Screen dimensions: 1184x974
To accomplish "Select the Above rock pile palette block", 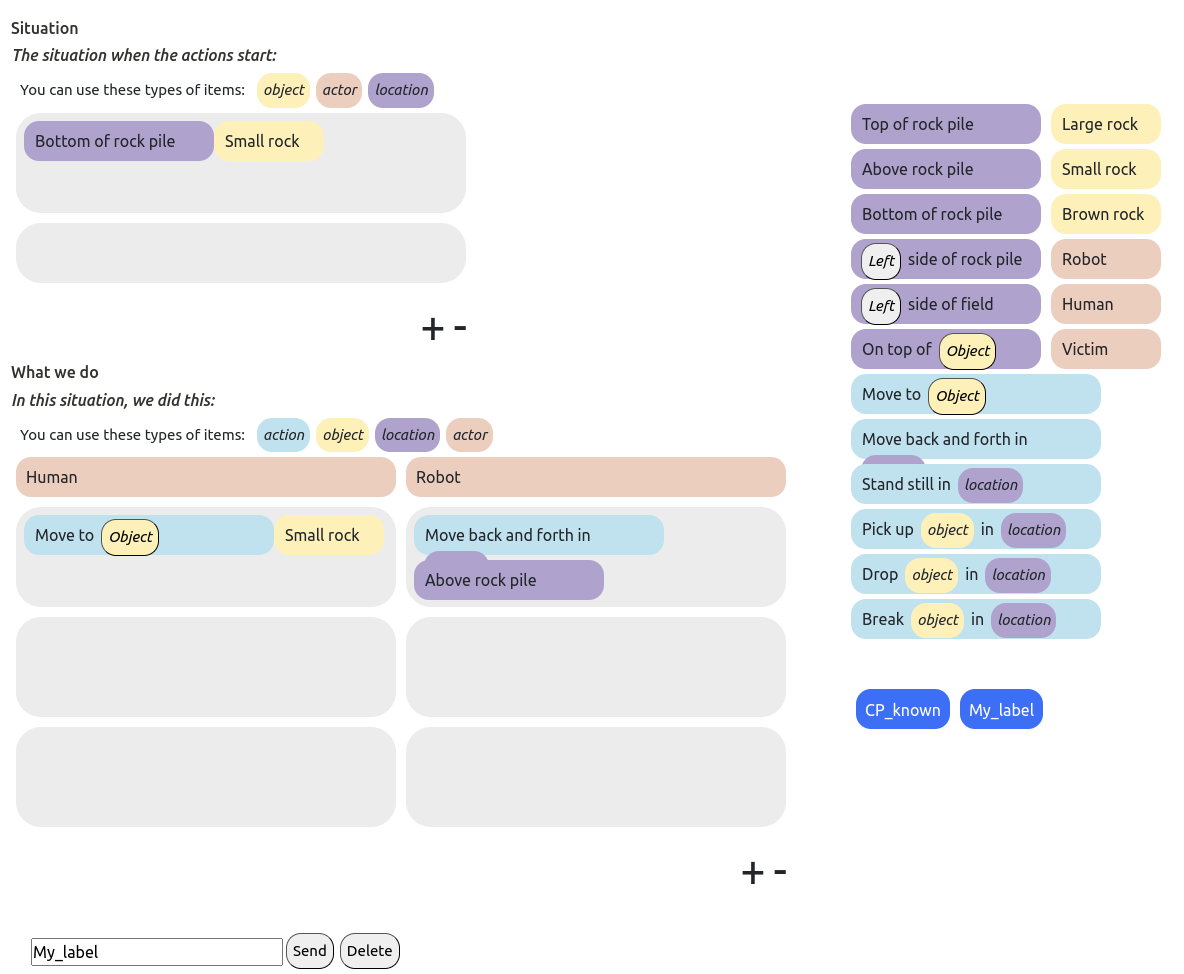I will click(x=945, y=169).
